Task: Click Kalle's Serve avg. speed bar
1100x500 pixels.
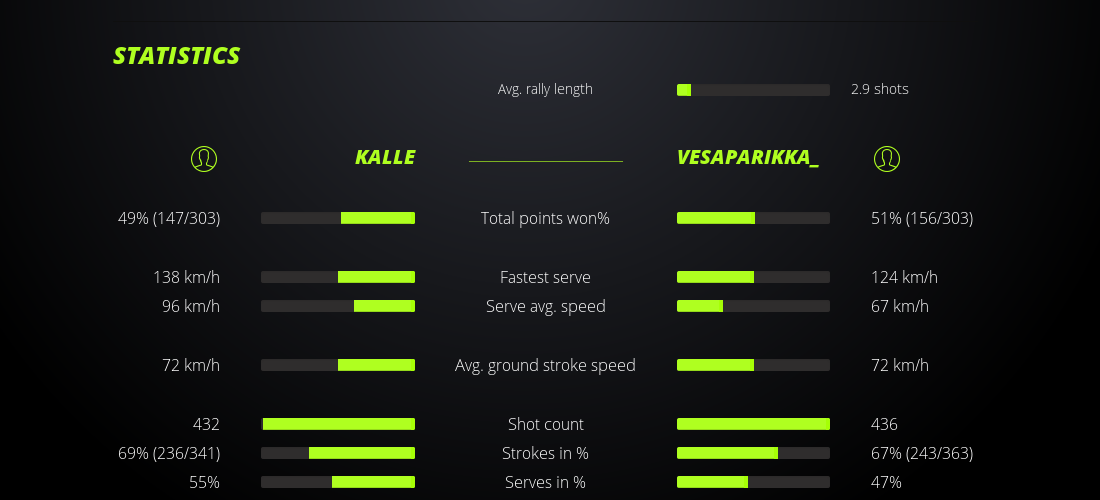Action: coord(338,306)
